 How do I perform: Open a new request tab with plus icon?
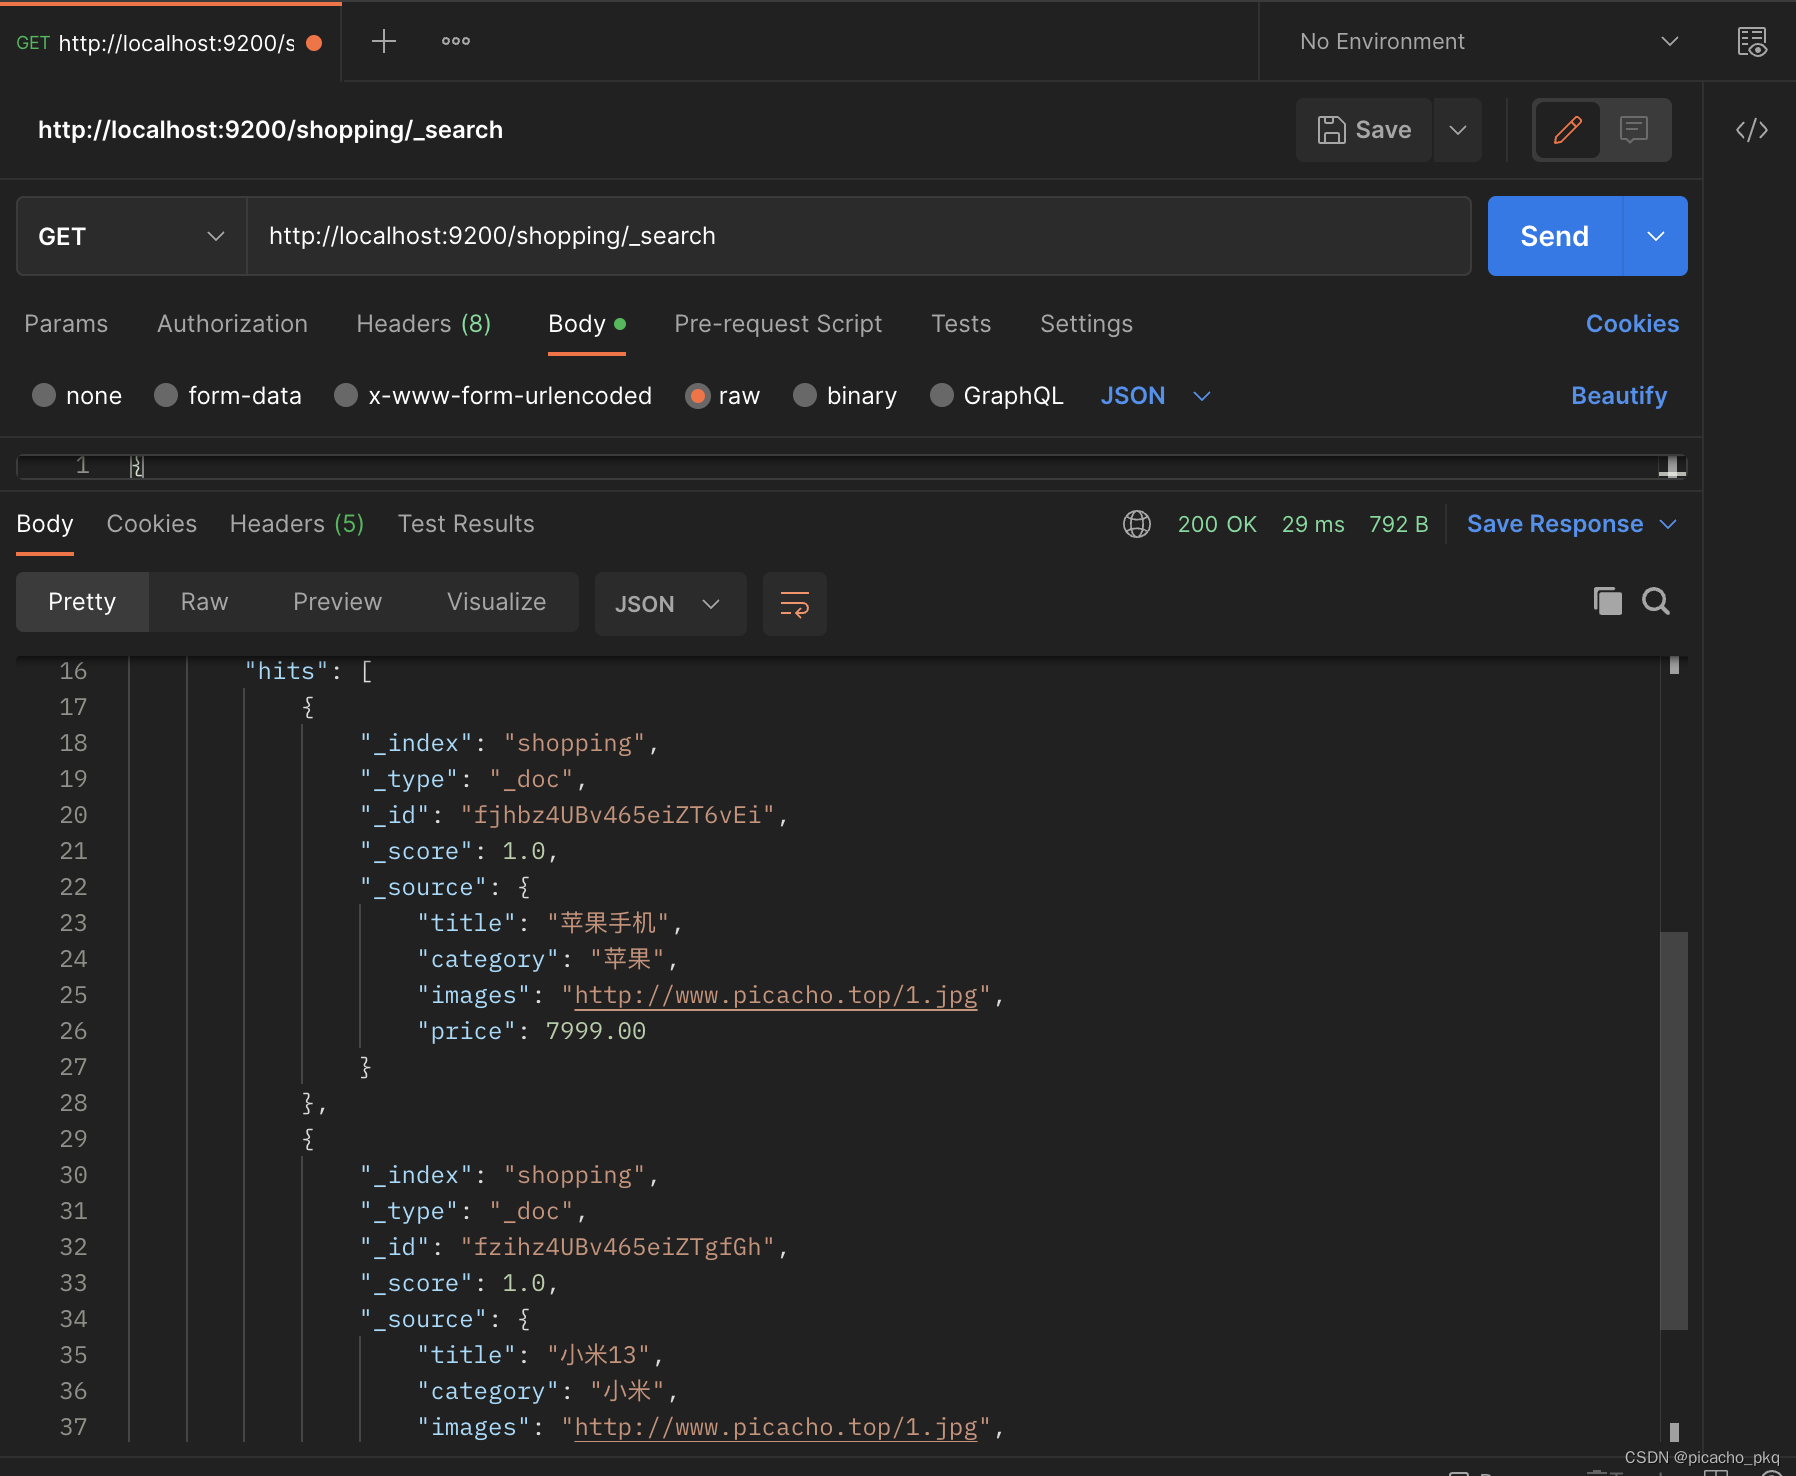coord(384,41)
